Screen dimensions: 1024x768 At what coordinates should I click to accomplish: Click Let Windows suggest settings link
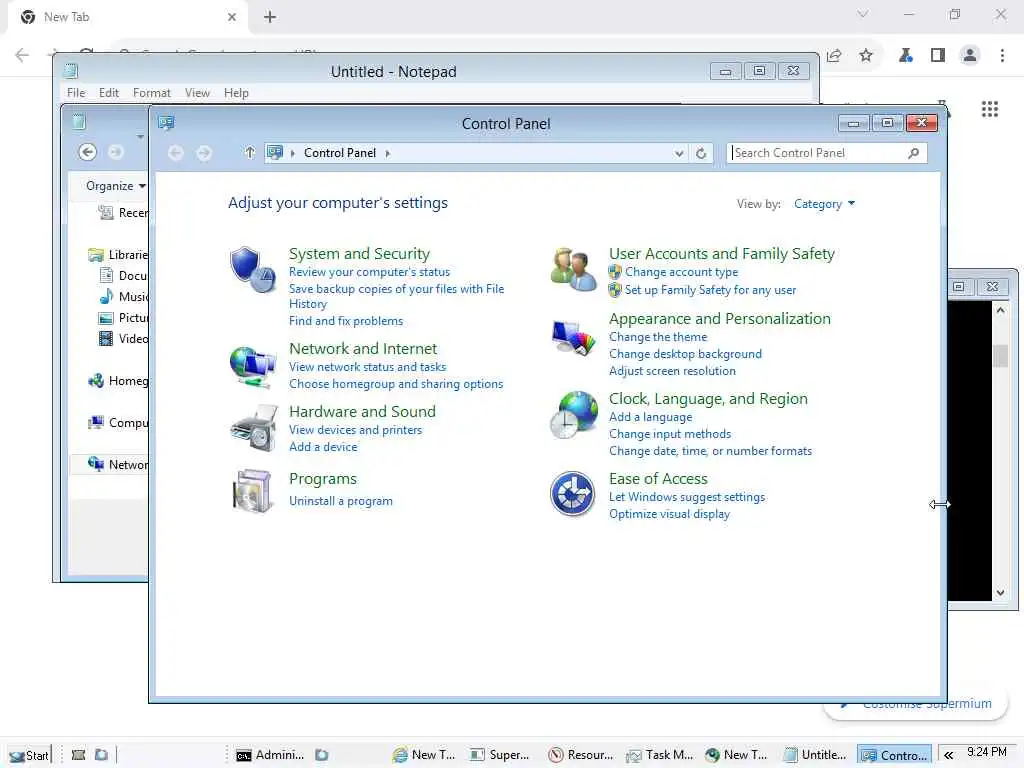686,497
